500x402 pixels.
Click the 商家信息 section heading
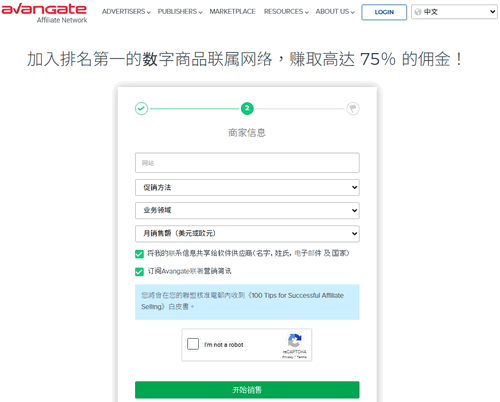point(247,133)
